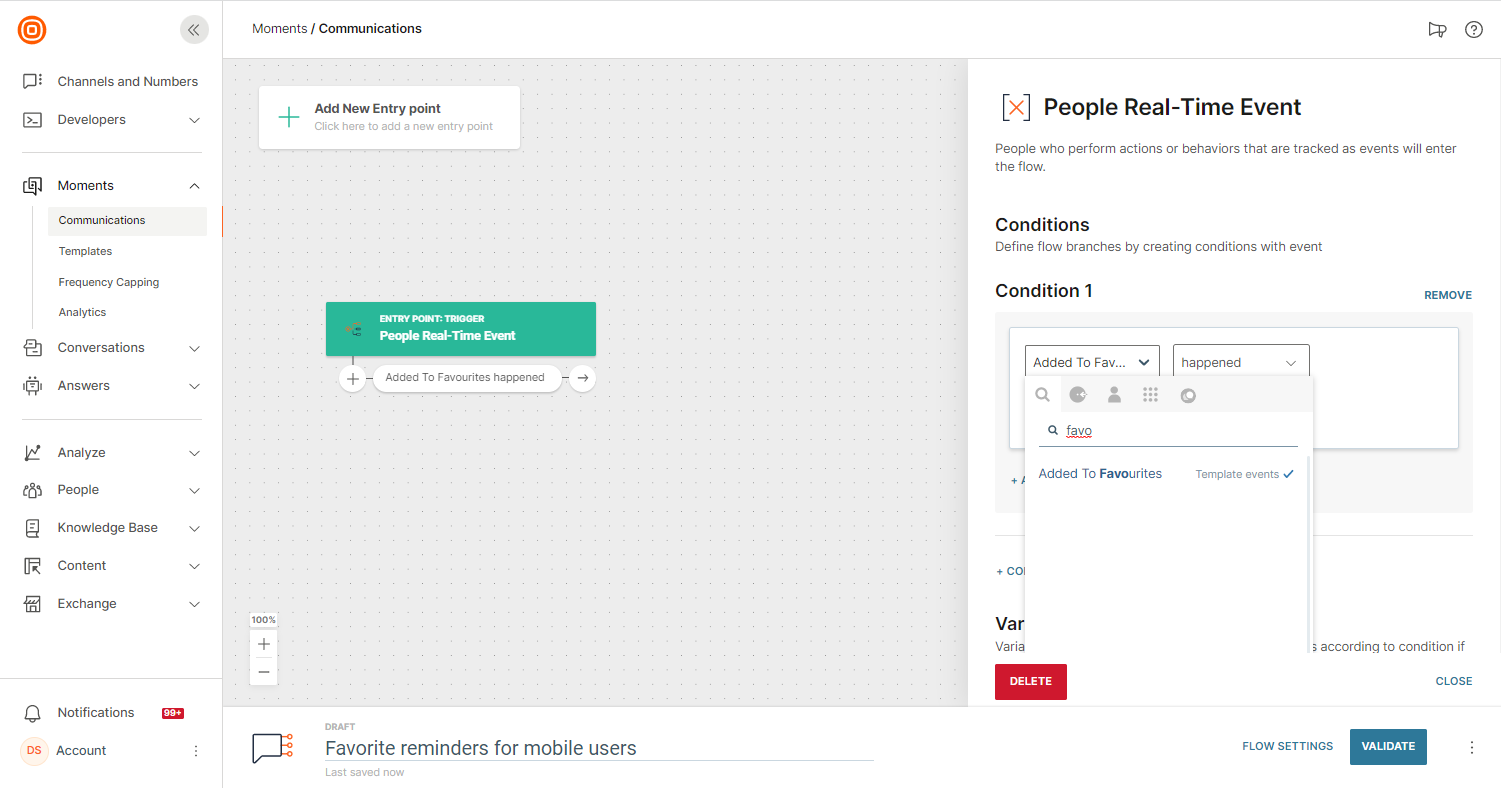Expand the Developers menu section
The height and width of the screenshot is (788, 1501).
pyautogui.click(x=112, y=120)
